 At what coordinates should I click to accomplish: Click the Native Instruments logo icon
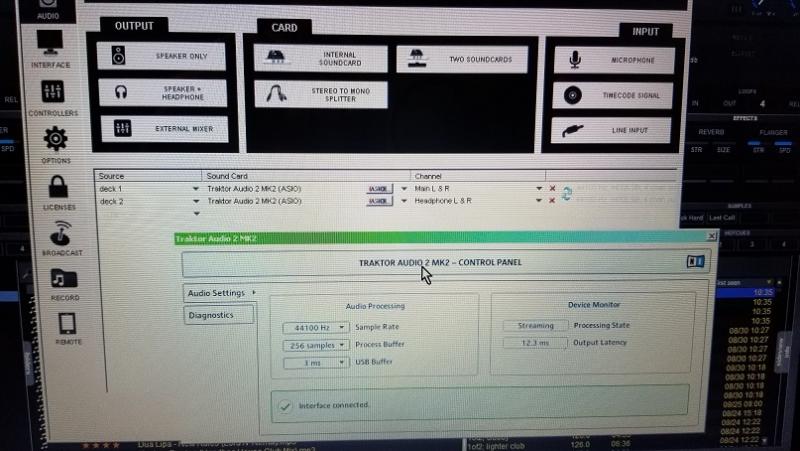coord(695,262)
